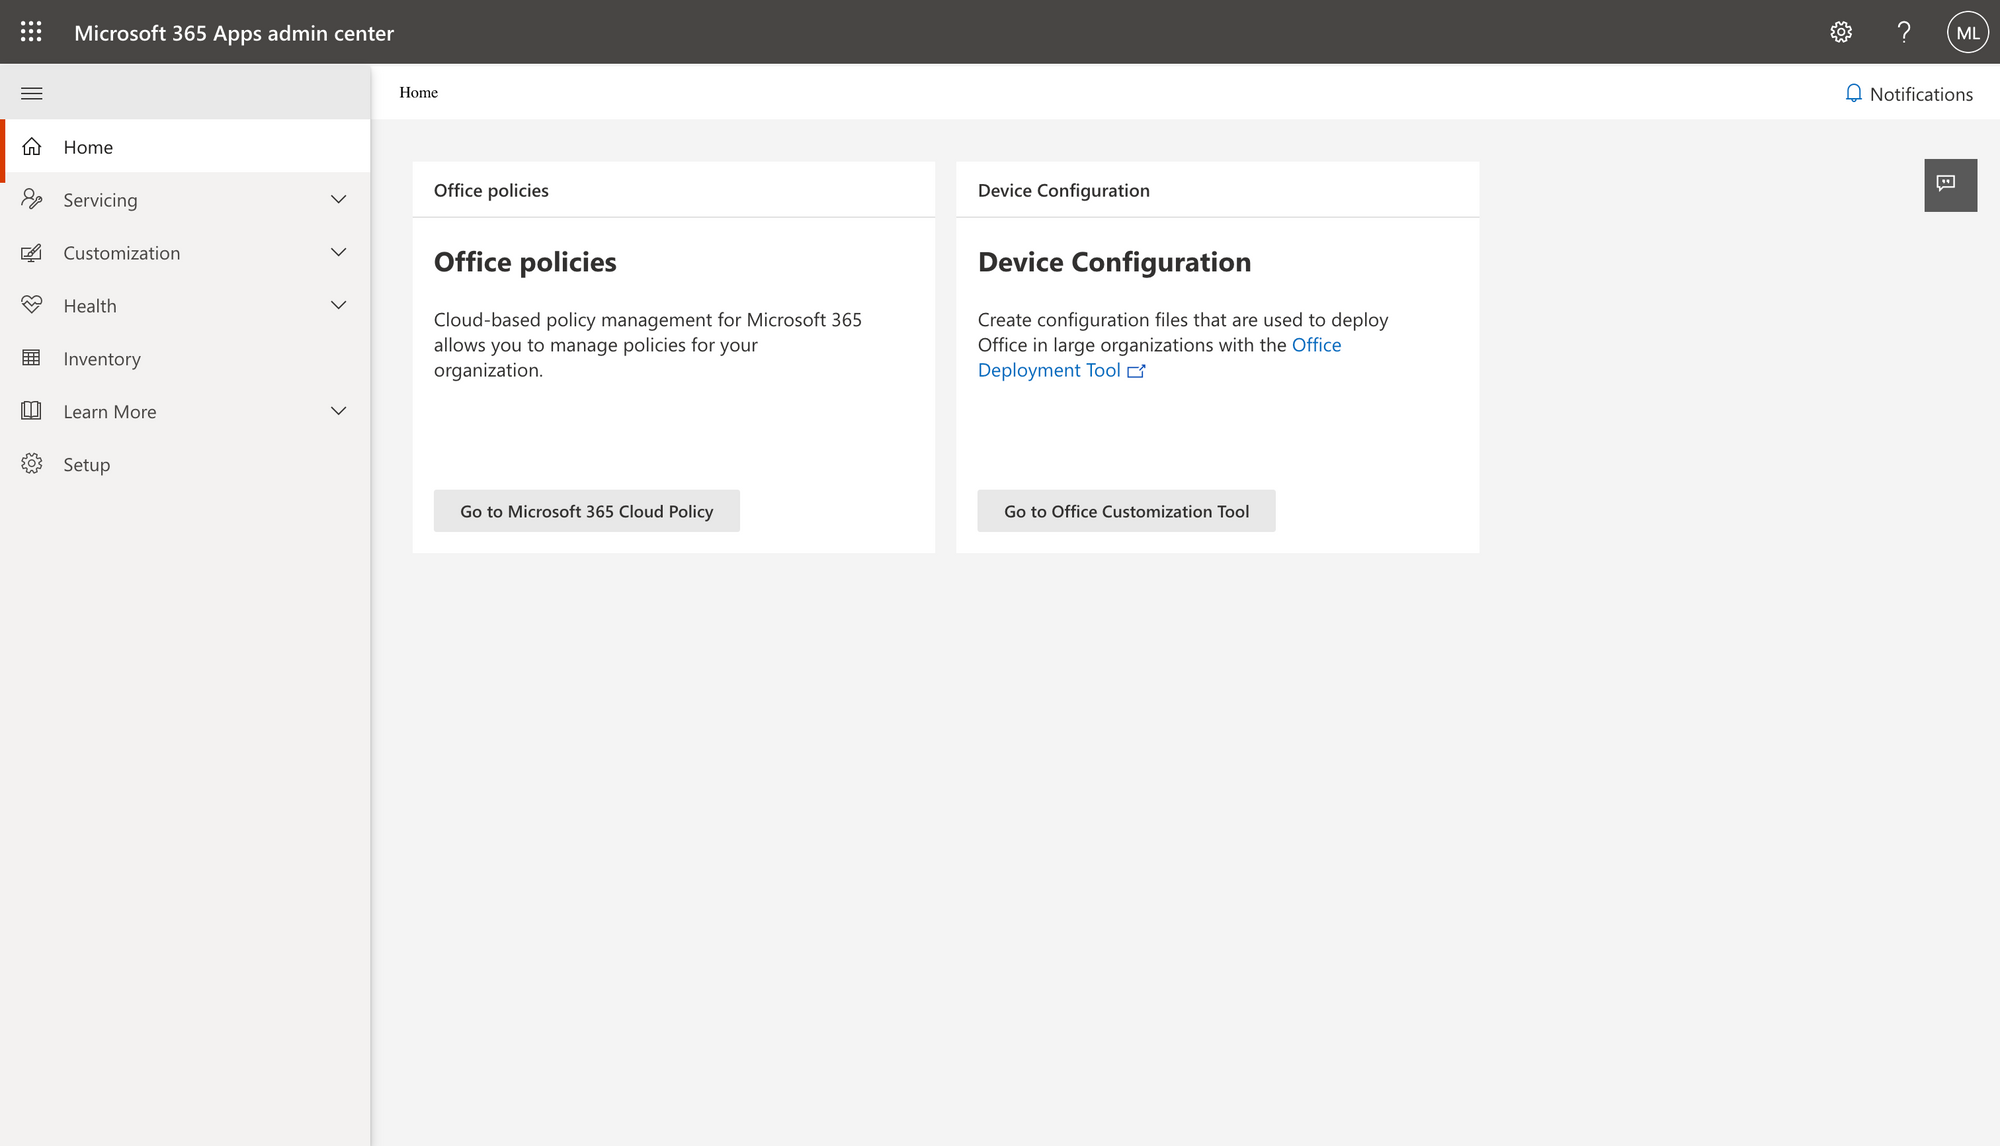Click the Servicing sidebar icon
The width and height of the screenshot is (2000, 1146).
click(x=34, y=199)
